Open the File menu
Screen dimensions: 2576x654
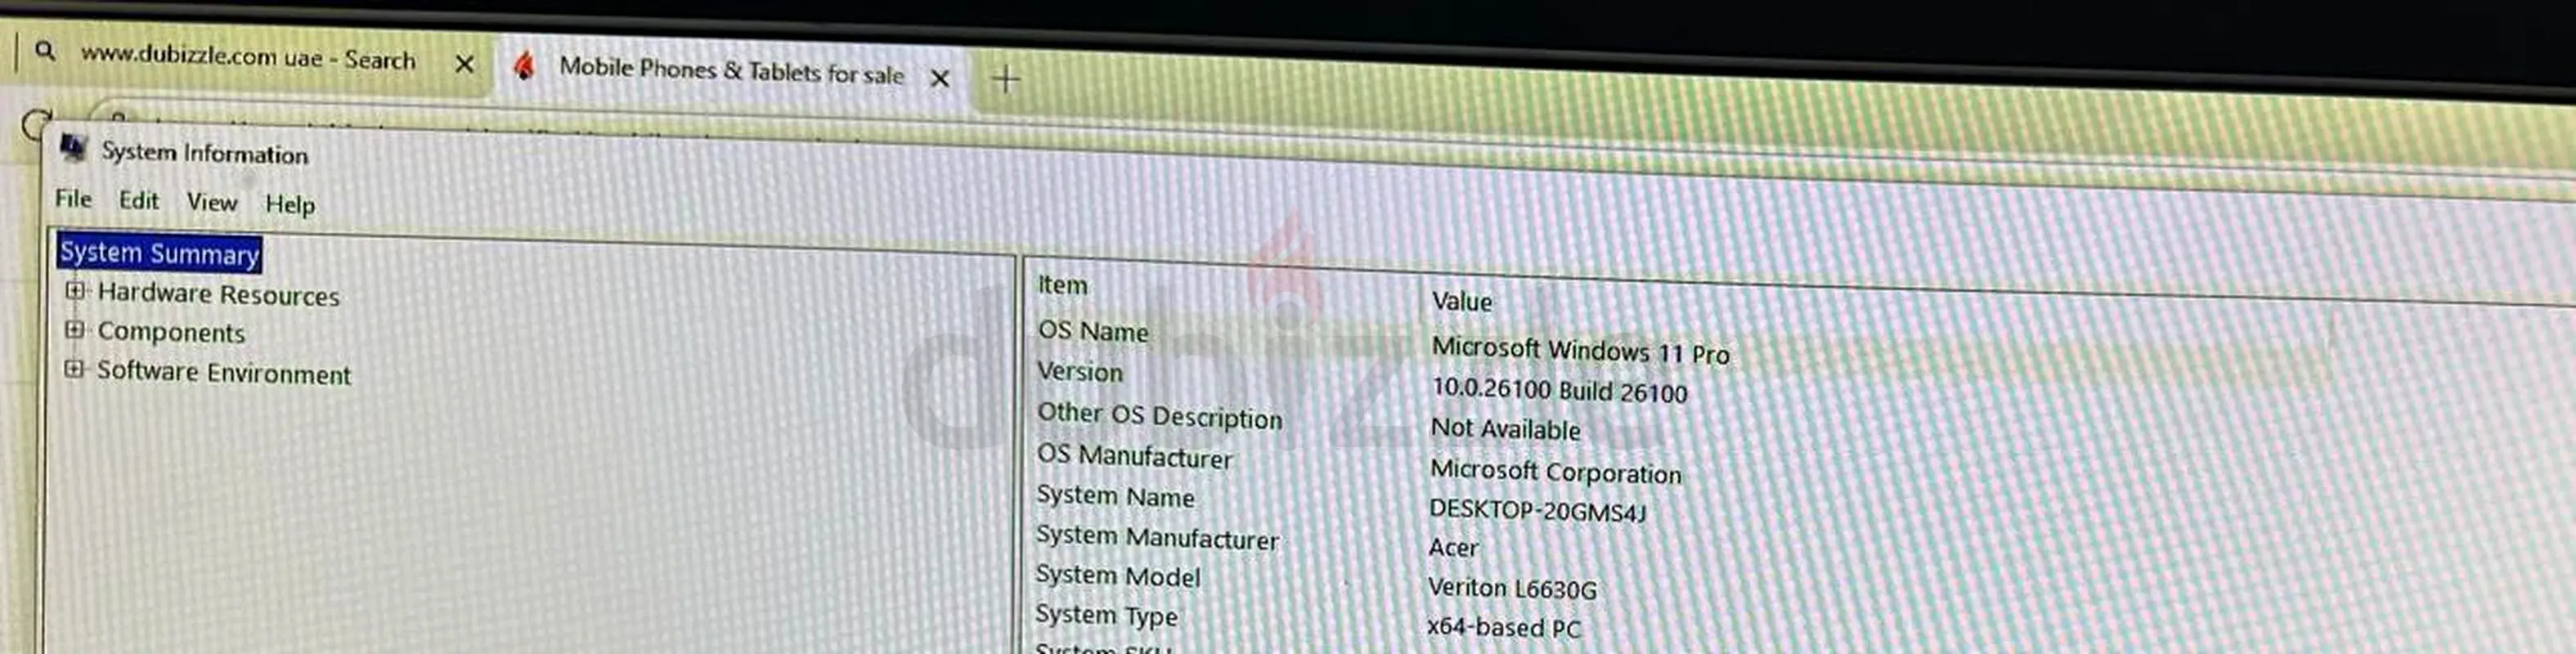point(73,199)
